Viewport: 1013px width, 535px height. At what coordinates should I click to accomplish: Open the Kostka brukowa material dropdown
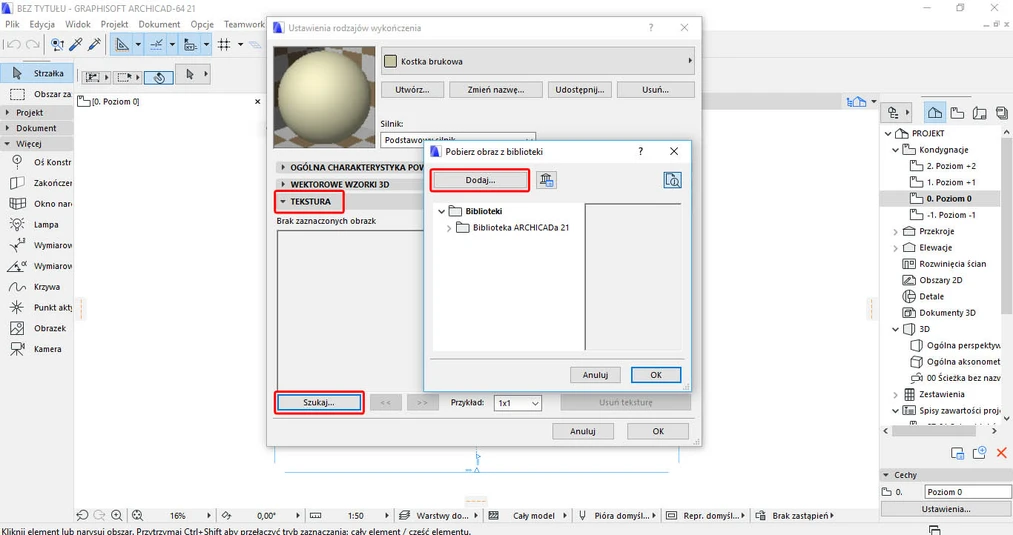538,61
